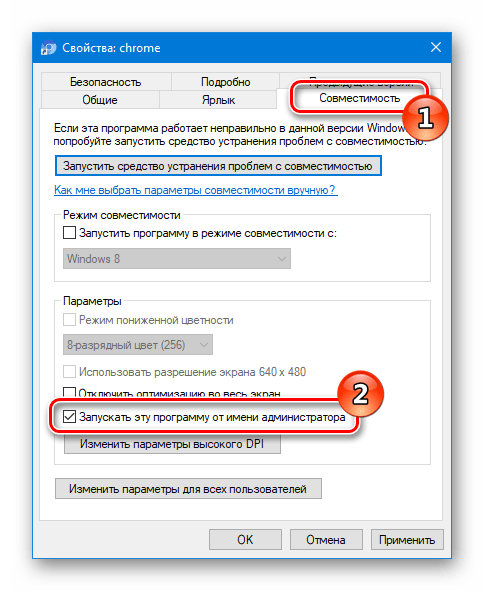Toggle the 640 x 480 screen resolution checkbox
Viewport: 484px width, 591px height.
pos(69,372)
